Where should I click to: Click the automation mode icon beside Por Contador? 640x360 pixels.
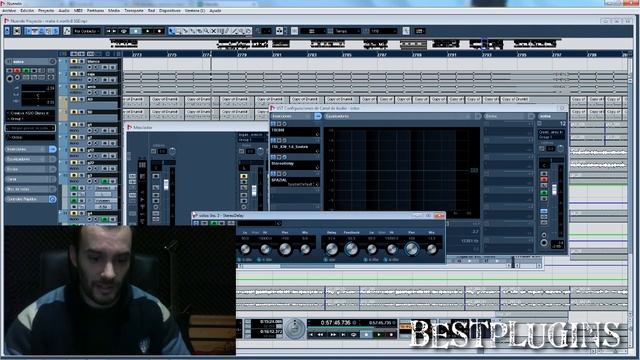[67, 31]
